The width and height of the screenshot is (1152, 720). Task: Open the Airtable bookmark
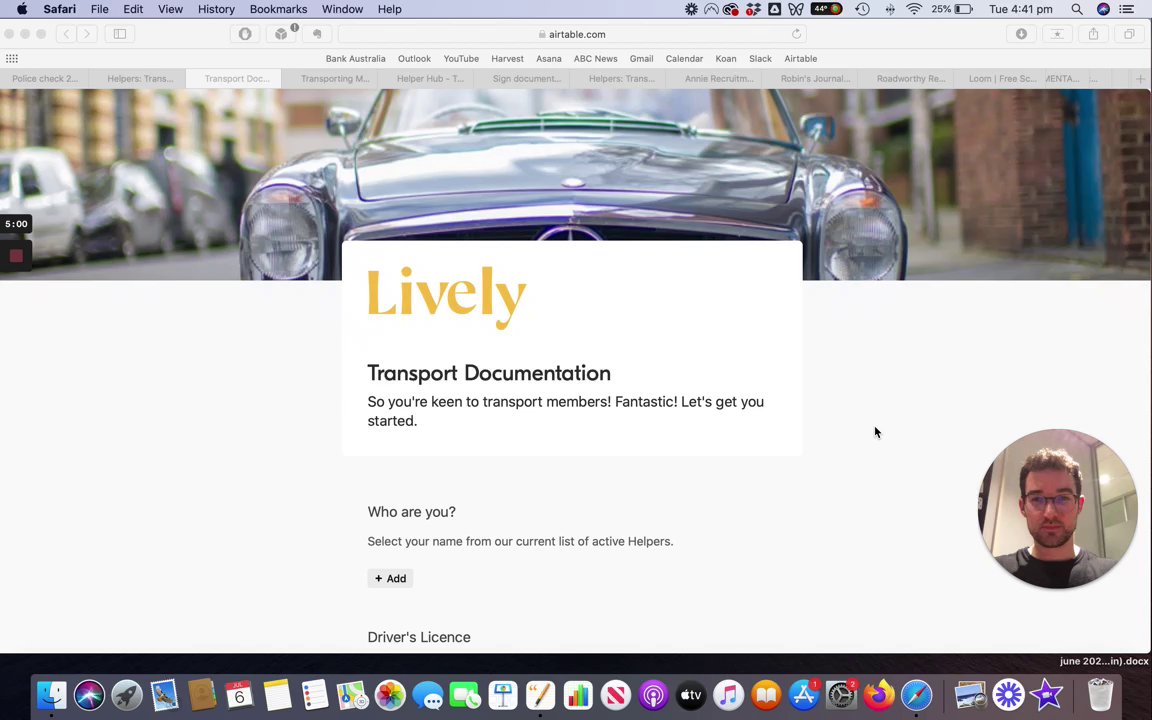[x=801, y=59]
